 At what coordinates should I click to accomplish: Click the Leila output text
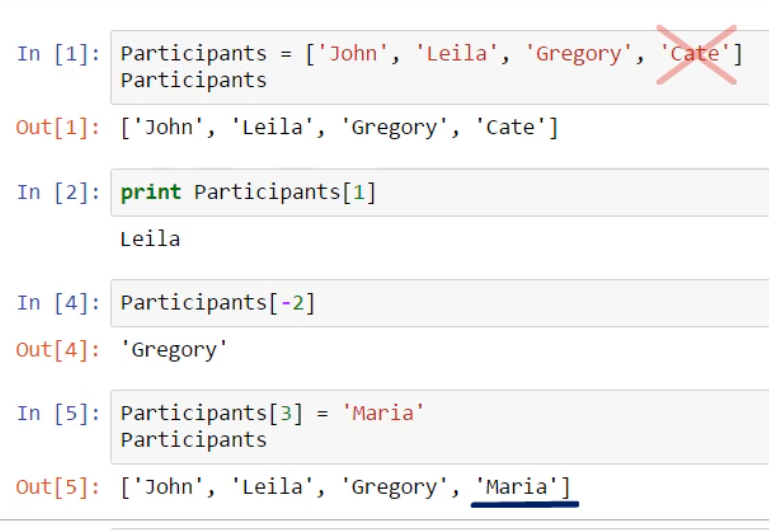coord(150,239)
